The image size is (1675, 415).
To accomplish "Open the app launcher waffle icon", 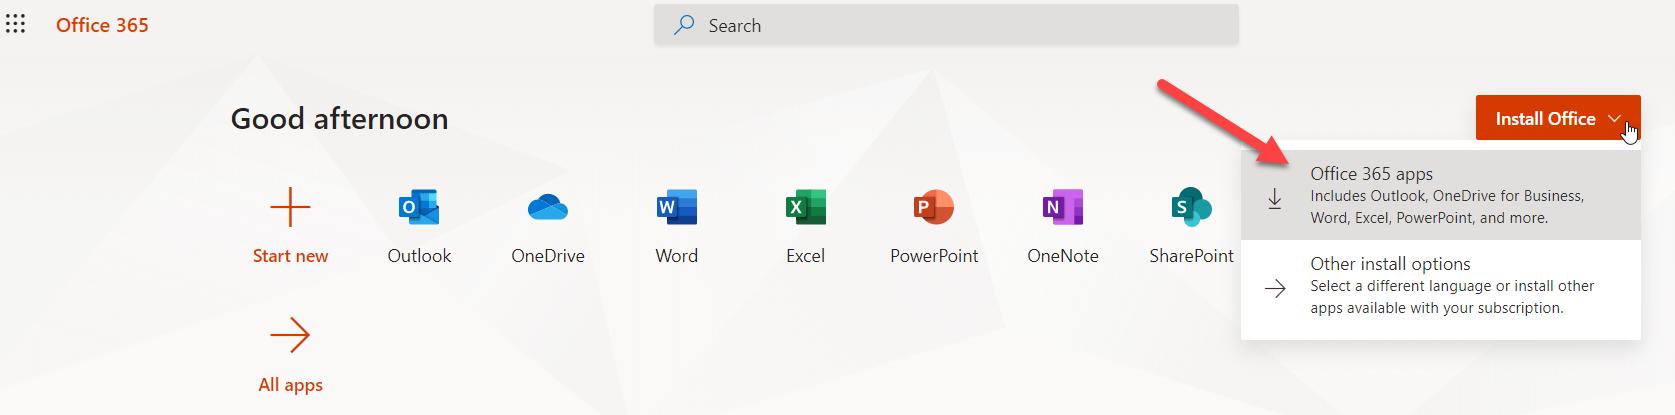I will [x=15, y=24].
